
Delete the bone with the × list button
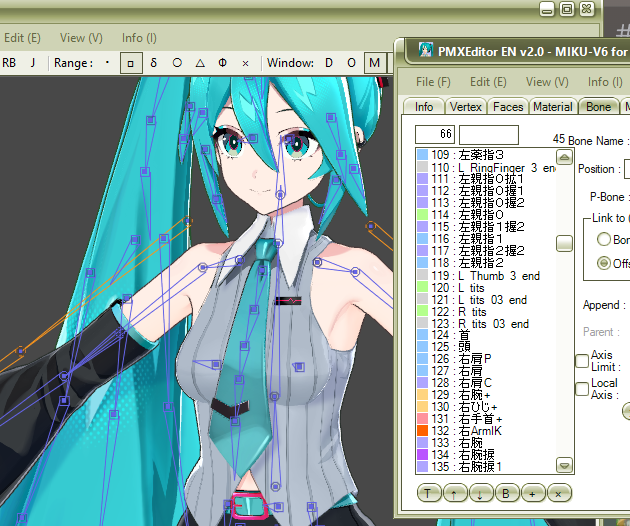558,493
